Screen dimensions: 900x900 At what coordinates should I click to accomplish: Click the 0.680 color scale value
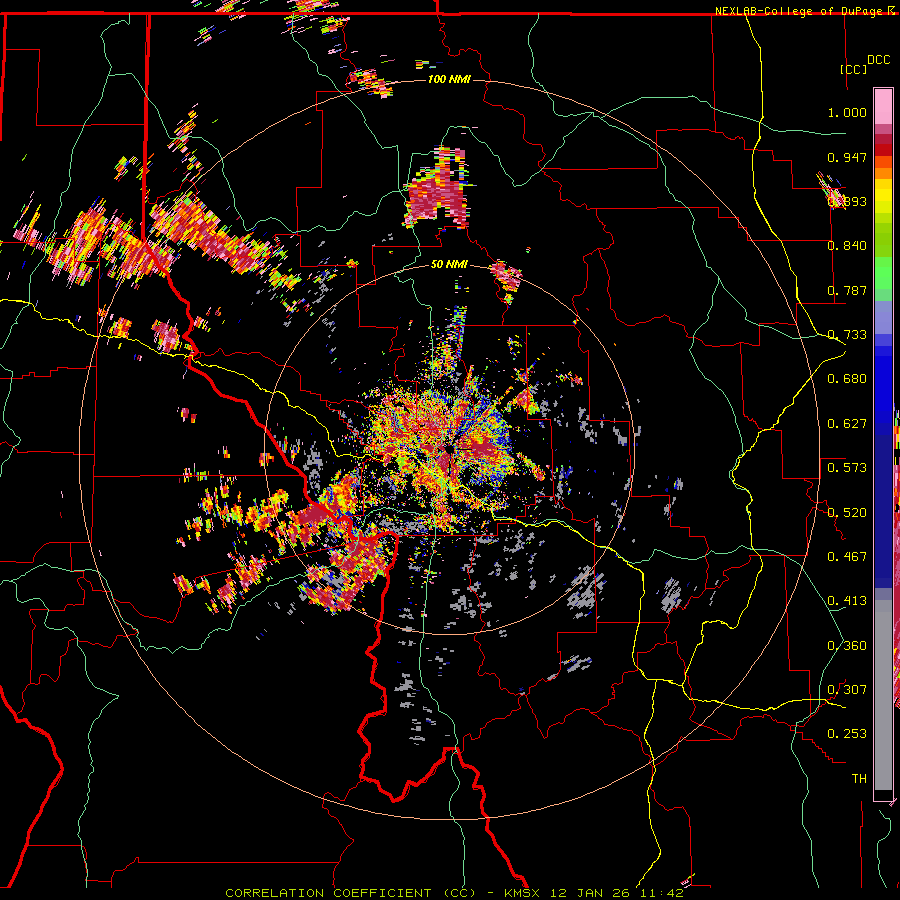[847, 379]
